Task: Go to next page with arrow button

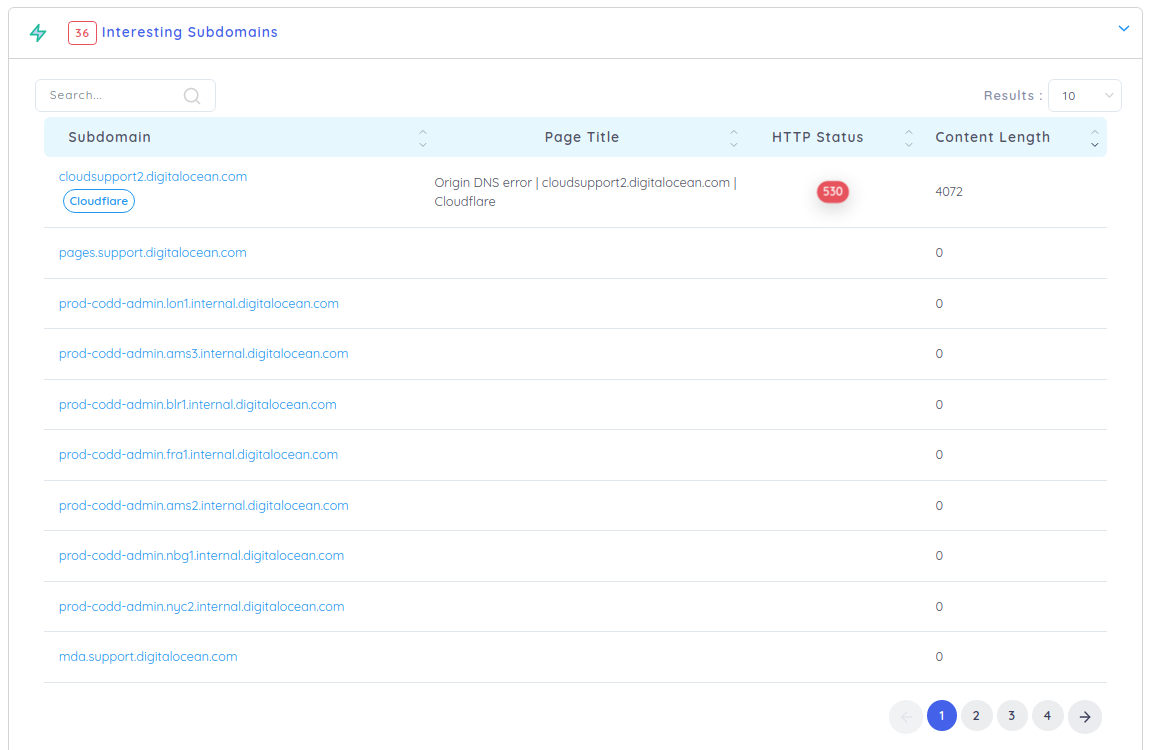Action: coord(1084,716)
